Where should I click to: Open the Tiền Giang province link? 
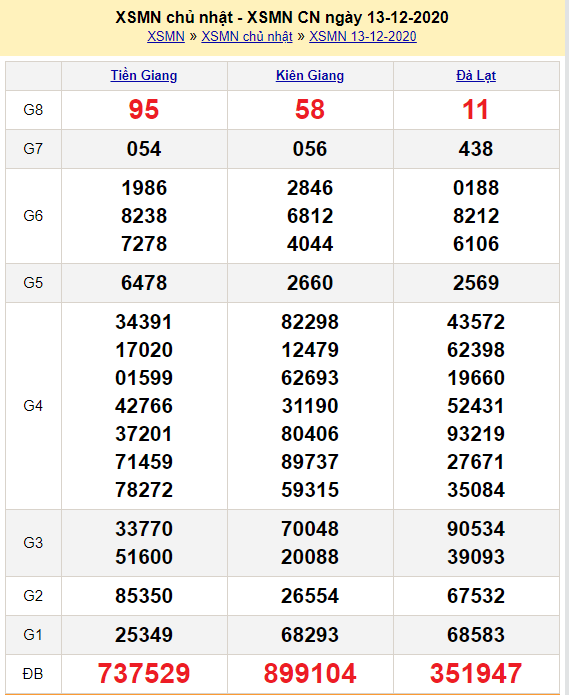144,75
